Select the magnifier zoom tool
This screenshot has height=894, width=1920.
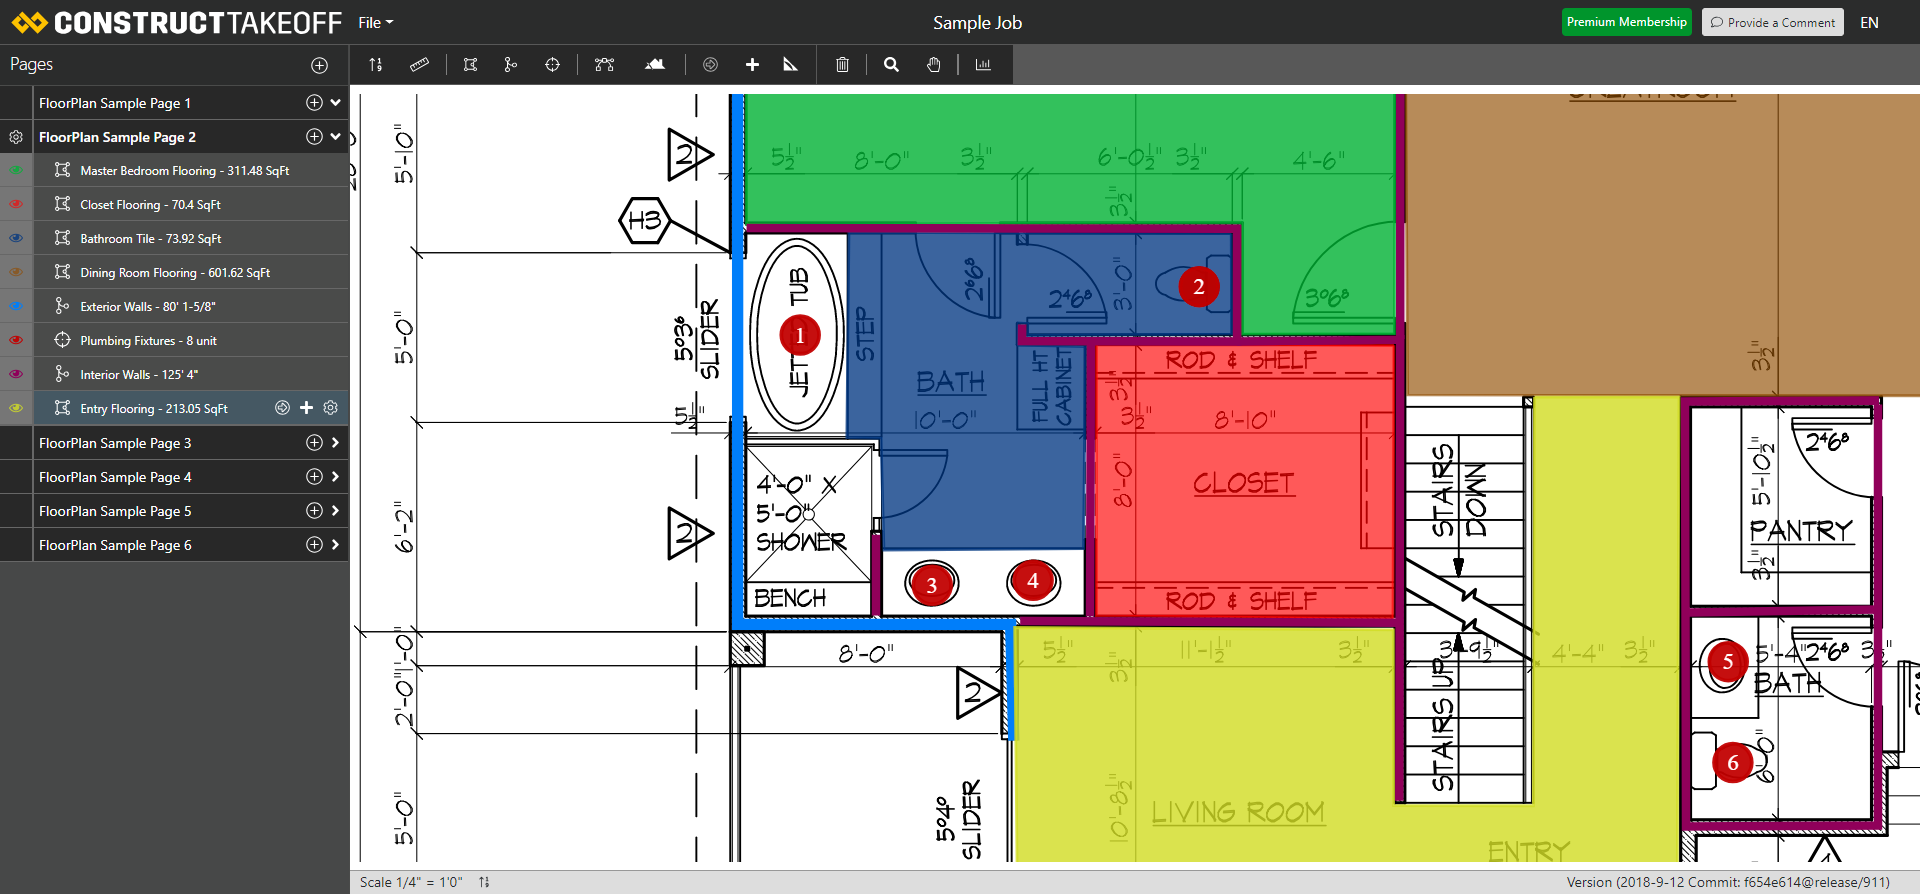pyautogui.click(x=891, y=65)
